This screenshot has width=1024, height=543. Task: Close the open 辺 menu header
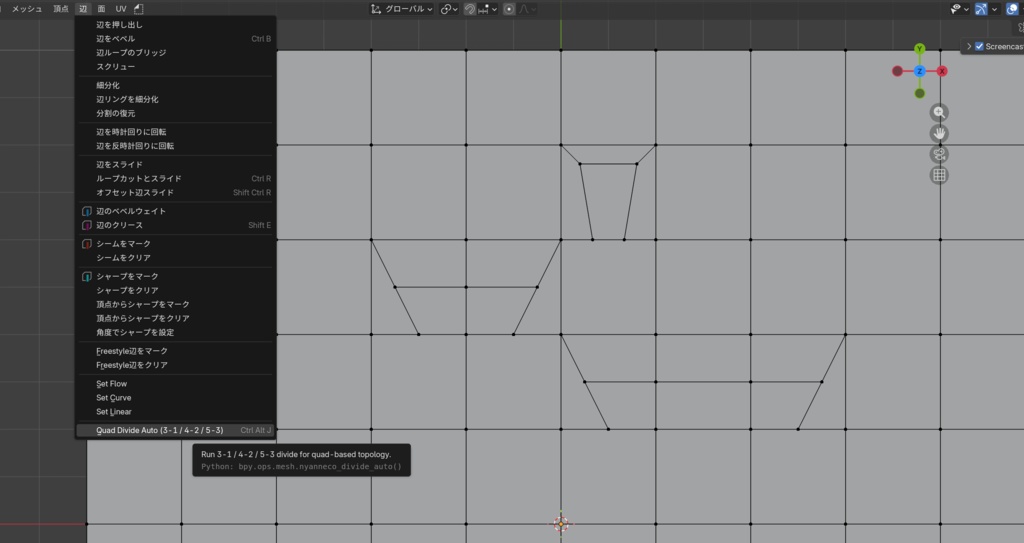[83, 9]
